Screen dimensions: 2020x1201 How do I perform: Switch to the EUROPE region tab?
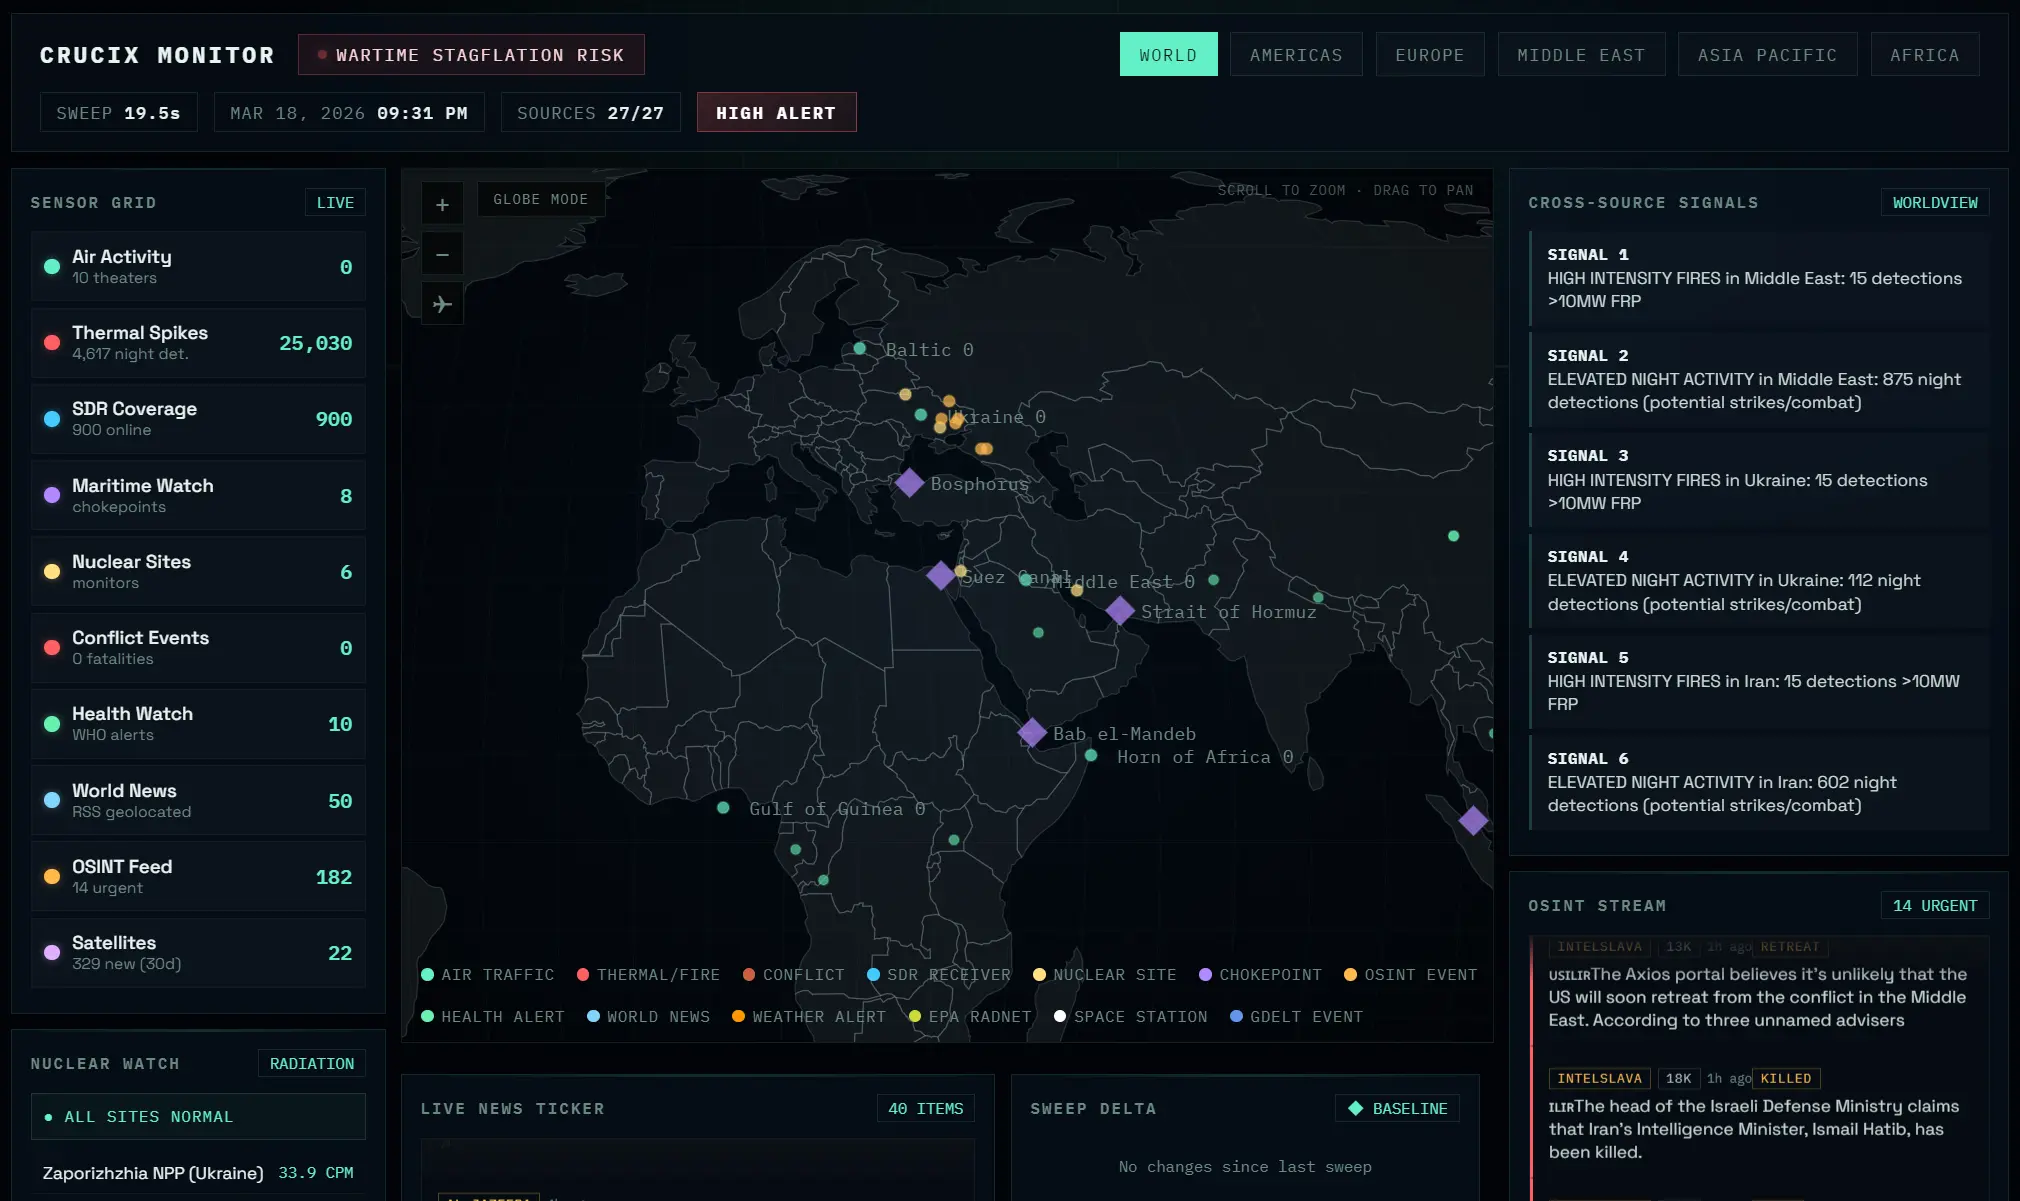coord(1430,54)
